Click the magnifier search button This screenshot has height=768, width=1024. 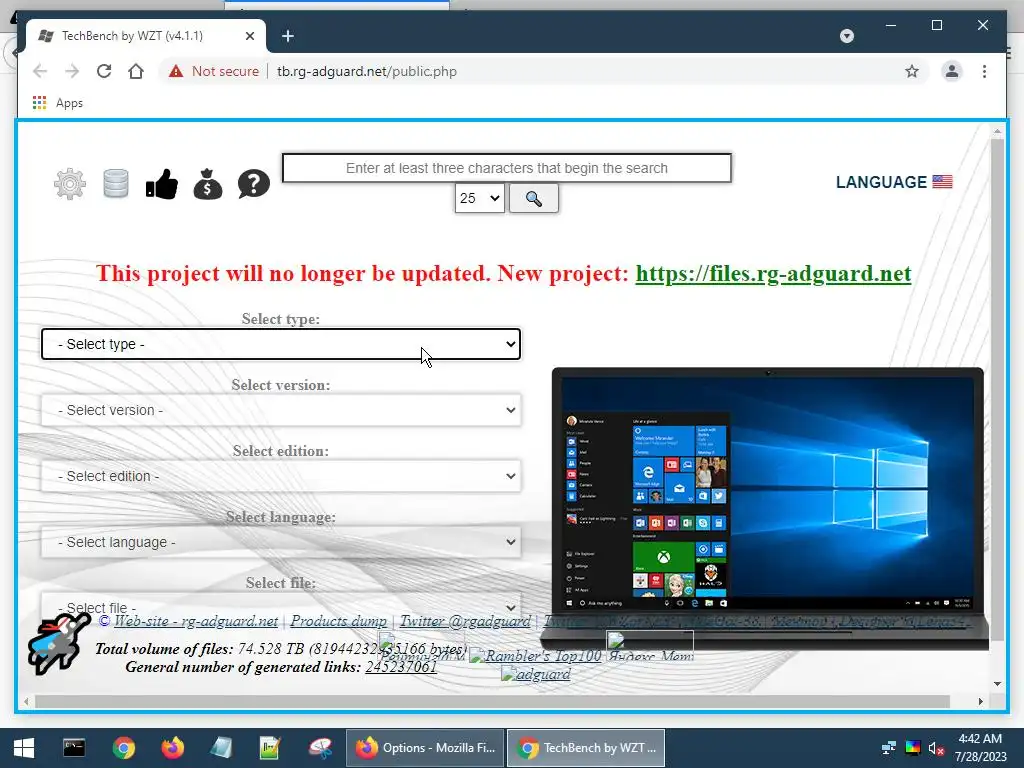(x=534, y=198)
